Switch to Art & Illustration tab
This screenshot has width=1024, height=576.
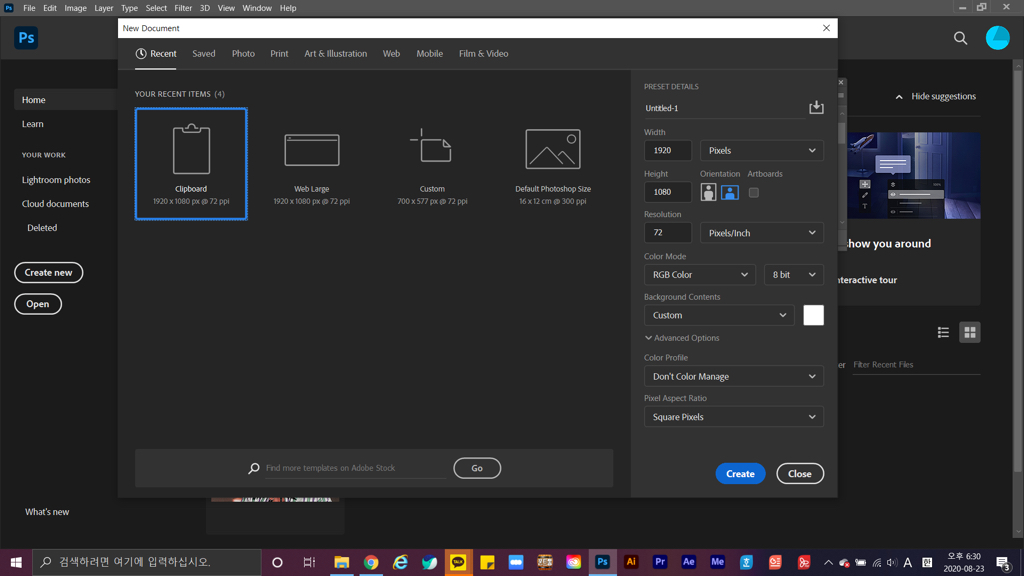point(336,54)
